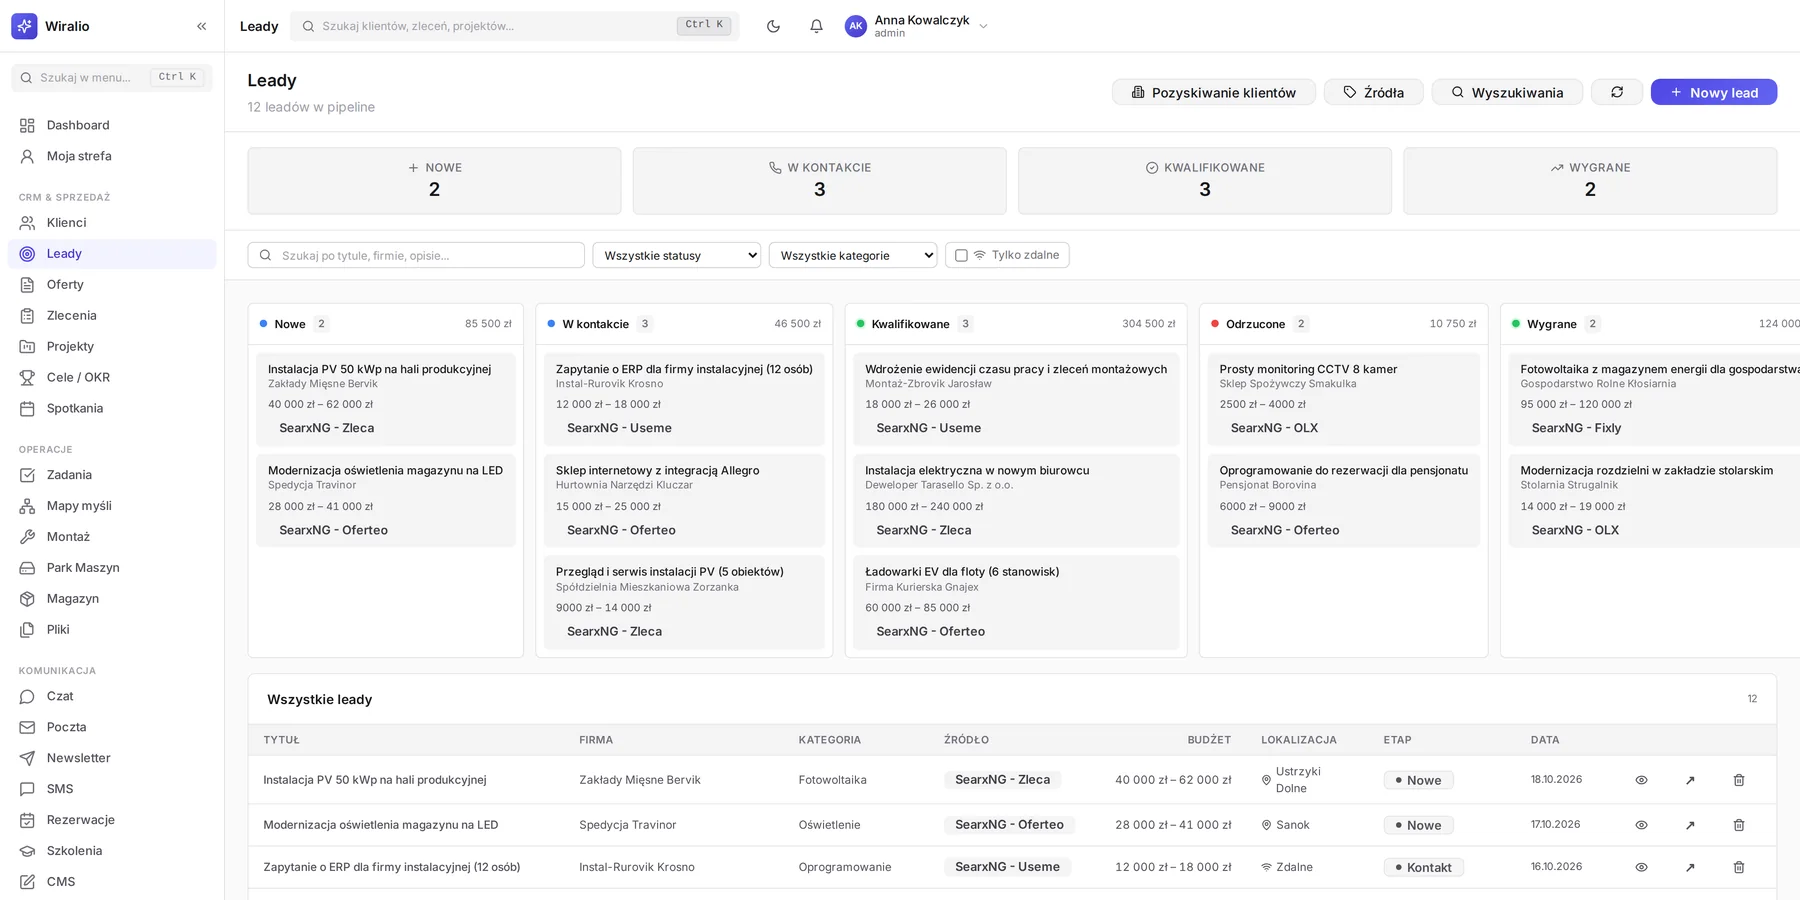Click the Nowy lead button
The height and width of the screenshot is (900, 1800).
[x=1713, y=92]
